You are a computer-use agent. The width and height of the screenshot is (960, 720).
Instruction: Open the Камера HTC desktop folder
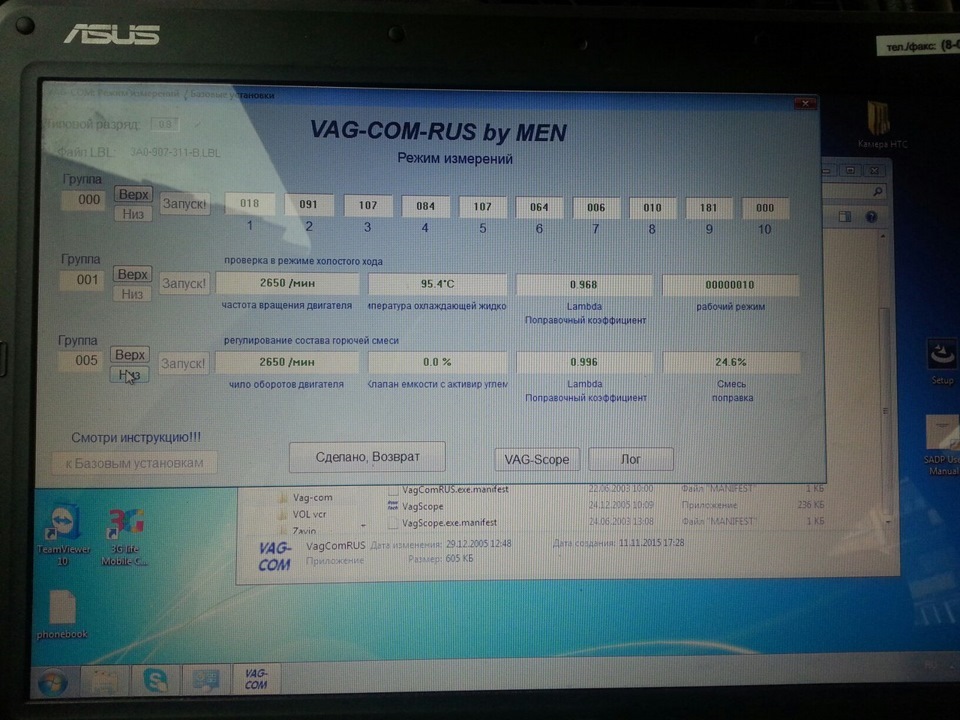881,125
